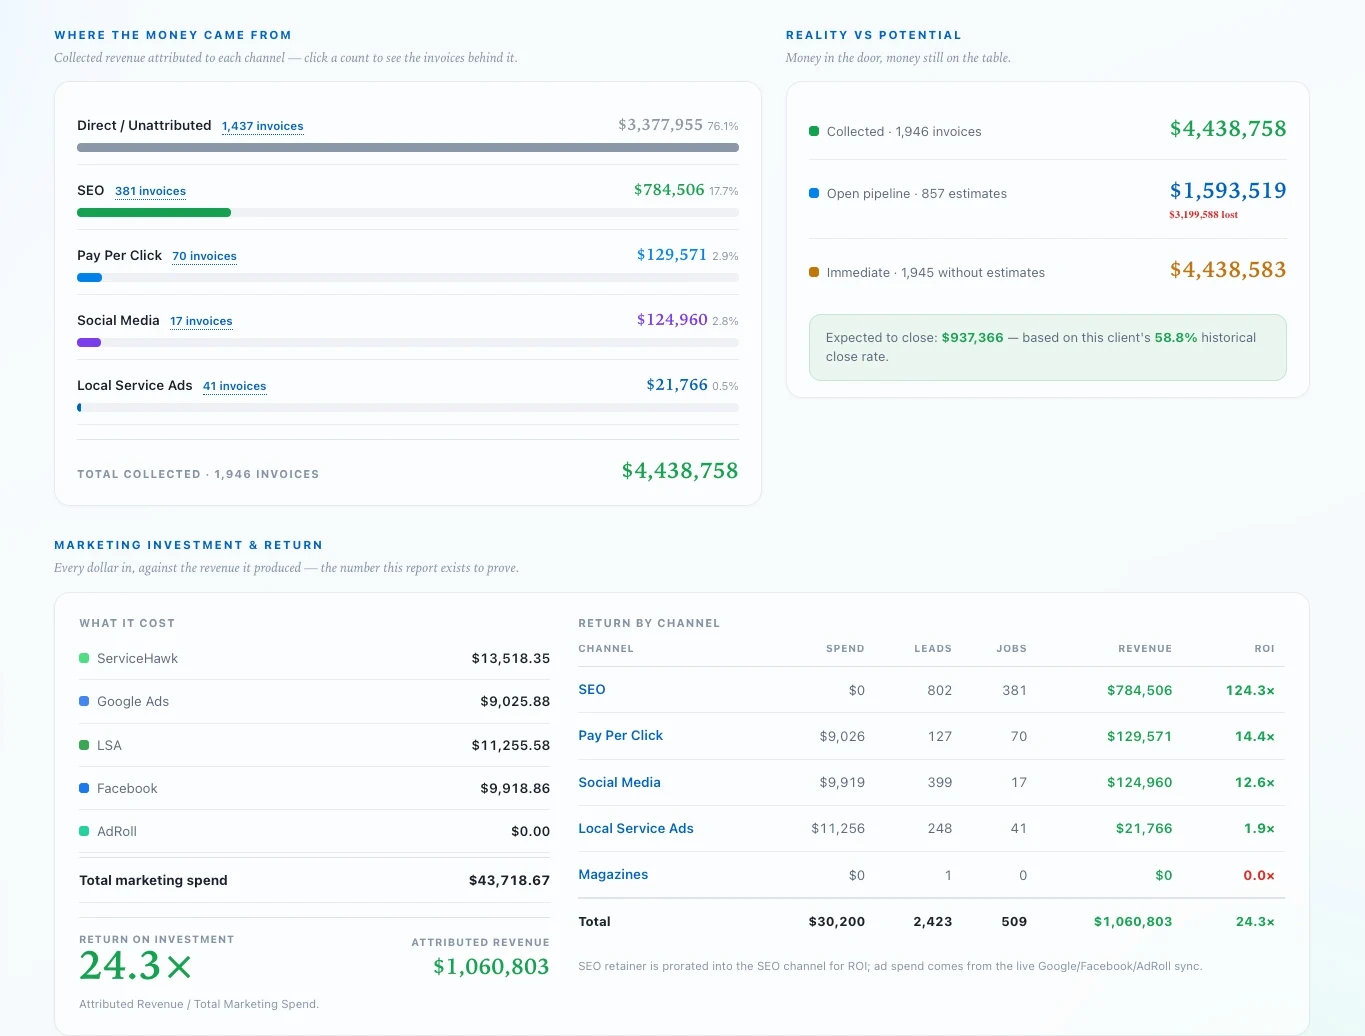Click the Facebook color marker

[84, 788]
